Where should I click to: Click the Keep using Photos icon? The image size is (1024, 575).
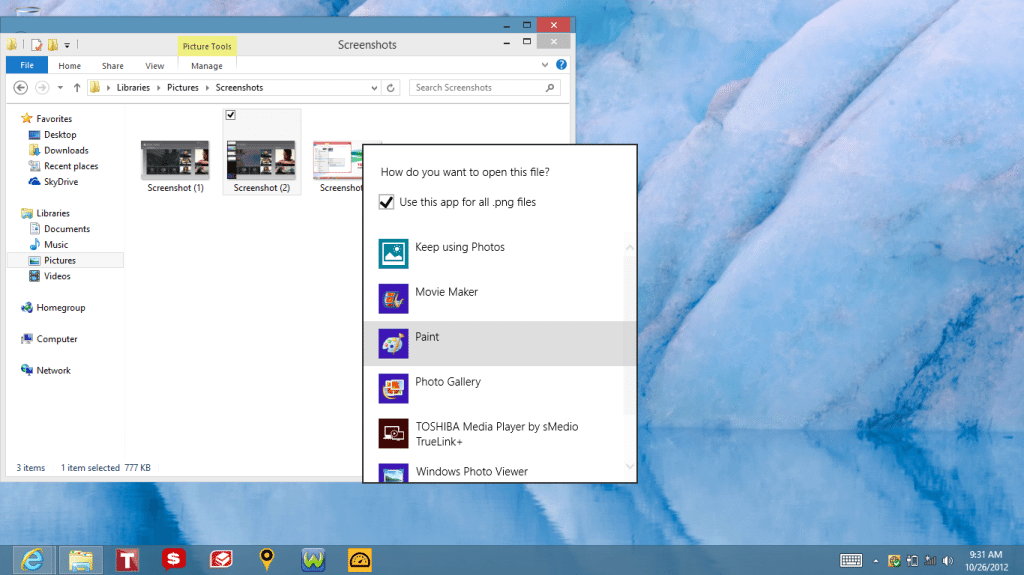(393, 254)
